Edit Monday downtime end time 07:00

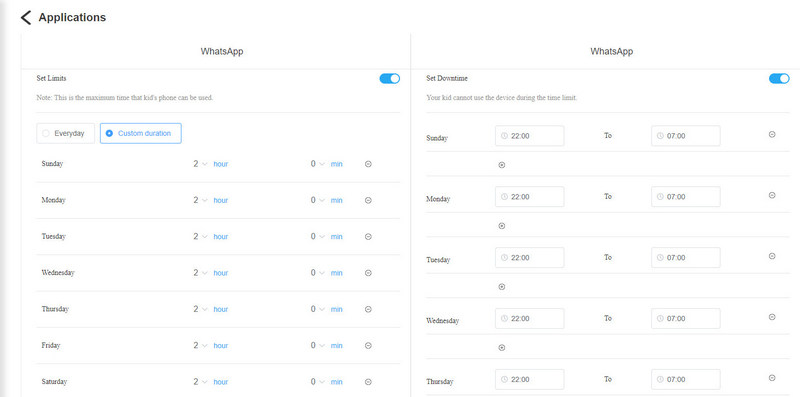pyautogui.click(x=686, y=196)
